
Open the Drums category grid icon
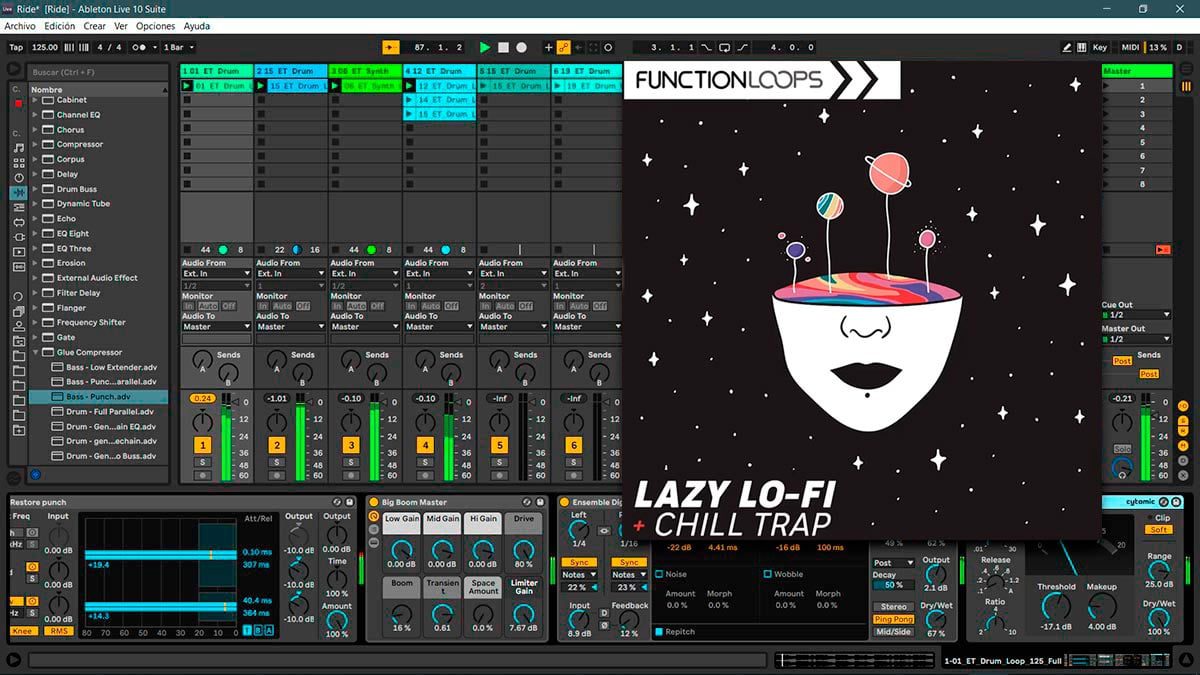click(18, 163)
